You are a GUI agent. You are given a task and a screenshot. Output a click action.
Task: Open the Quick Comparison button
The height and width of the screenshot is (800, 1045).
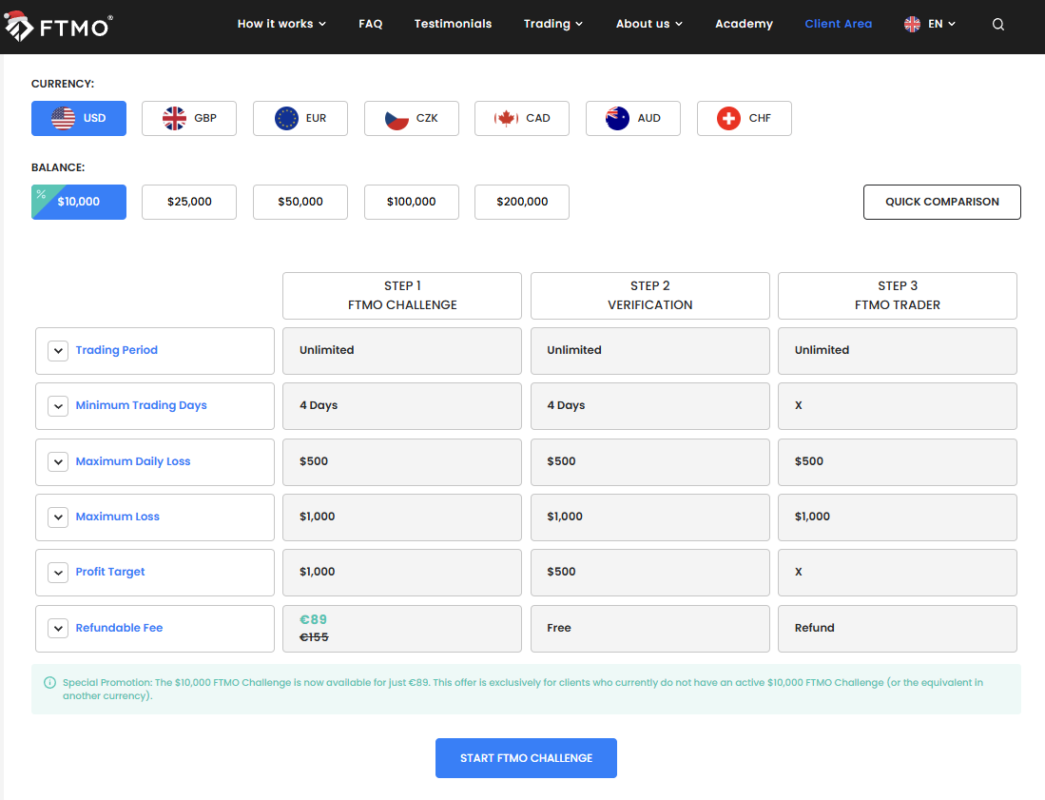(942, 202)
